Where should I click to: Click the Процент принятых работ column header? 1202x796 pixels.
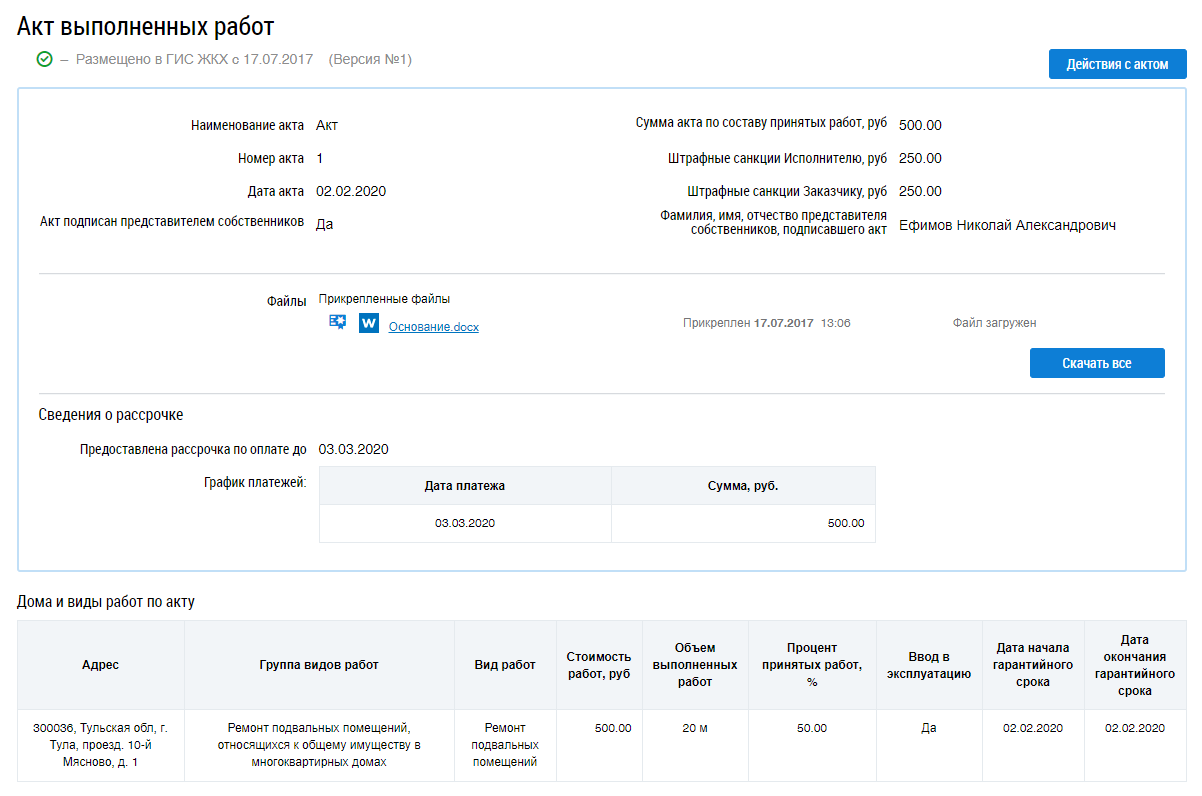point(811,665)
